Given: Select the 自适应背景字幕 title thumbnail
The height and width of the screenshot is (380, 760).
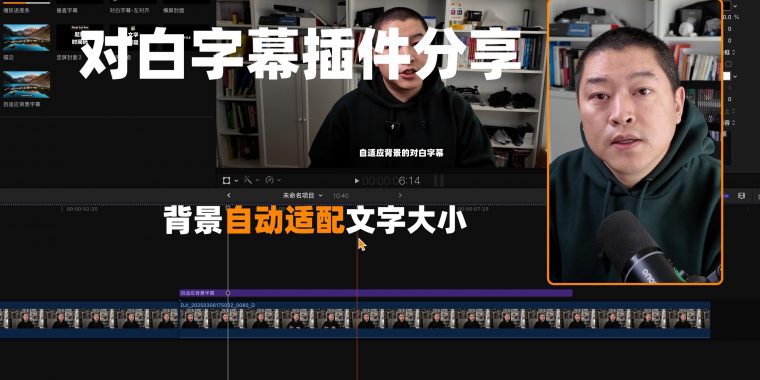Looking at the screenshot, I should click(26, 85).
